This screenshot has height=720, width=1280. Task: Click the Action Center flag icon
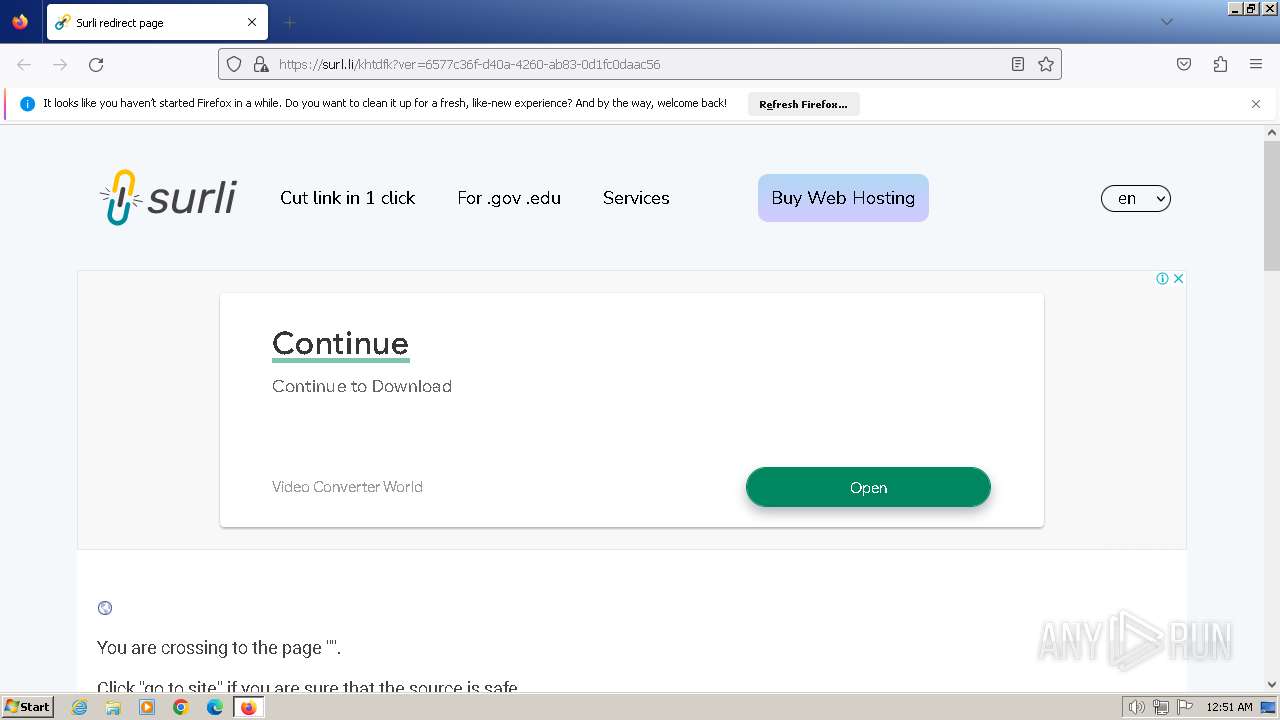click(1185, 707)
